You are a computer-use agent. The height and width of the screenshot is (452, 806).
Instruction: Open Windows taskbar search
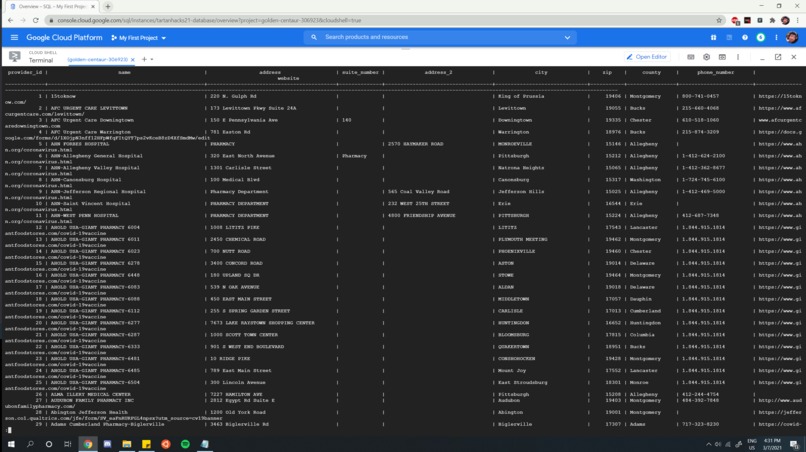(x=30, y=444)
